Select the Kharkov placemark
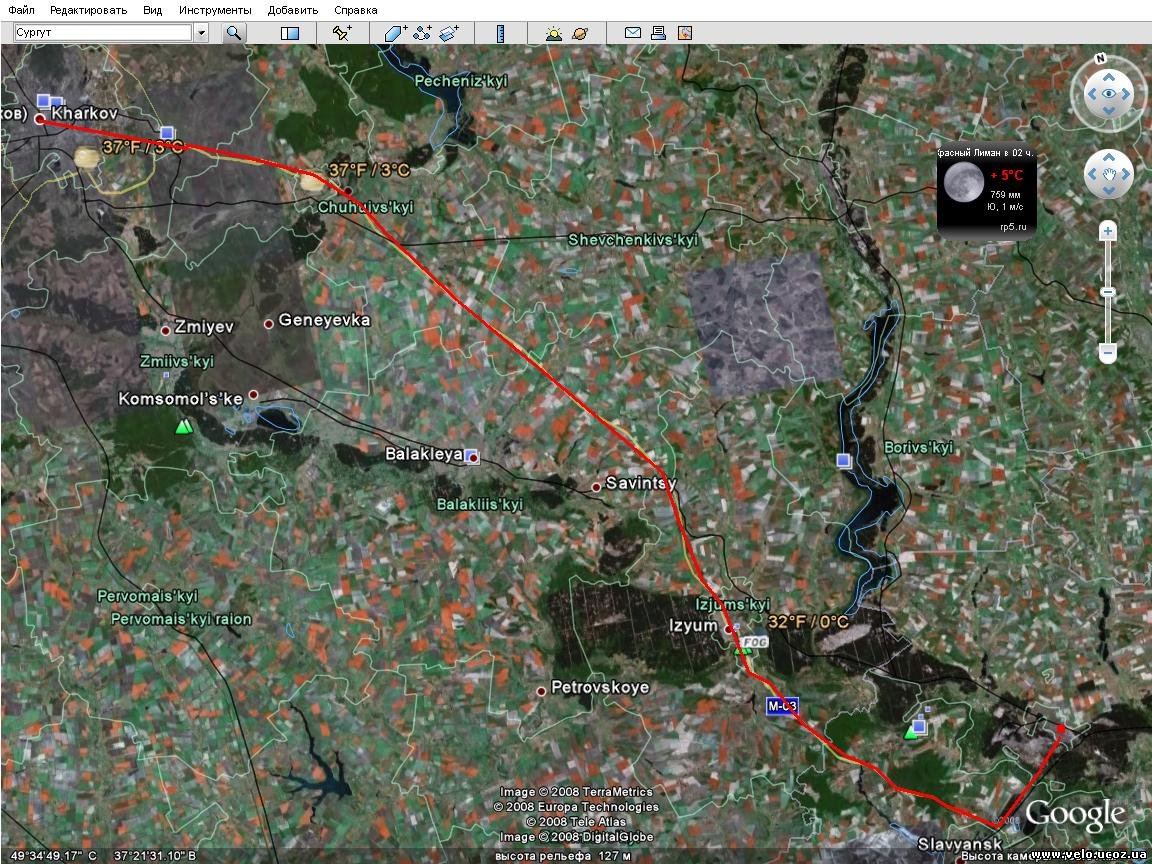 click(x=40, y=119)
